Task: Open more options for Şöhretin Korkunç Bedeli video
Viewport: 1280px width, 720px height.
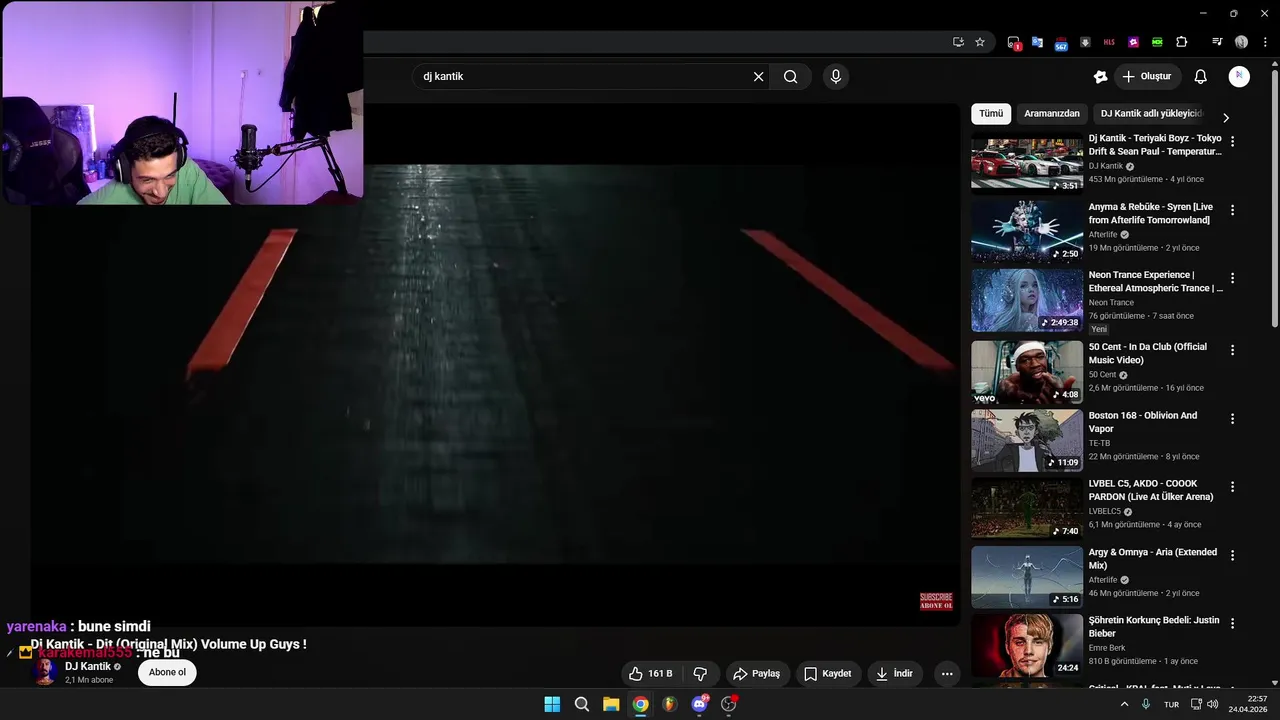Action: (x=1232, y=623)
